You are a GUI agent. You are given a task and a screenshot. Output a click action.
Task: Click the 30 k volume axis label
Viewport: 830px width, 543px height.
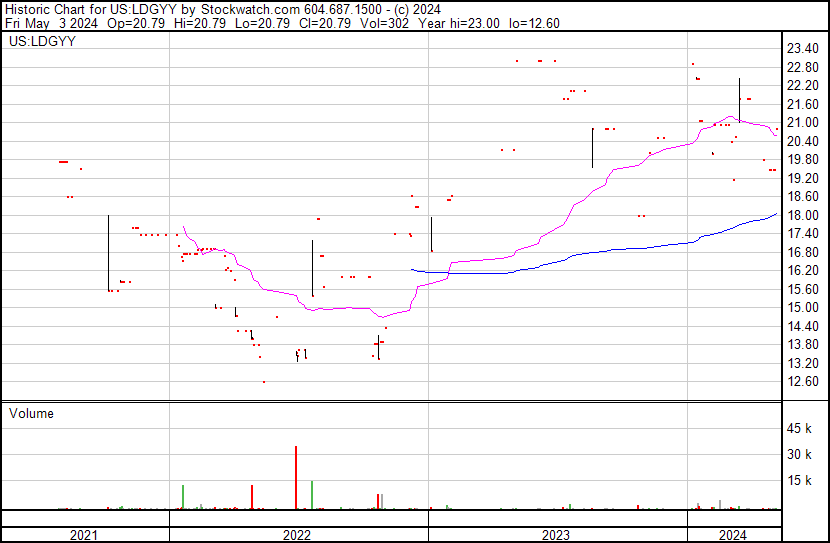[799, 454]
